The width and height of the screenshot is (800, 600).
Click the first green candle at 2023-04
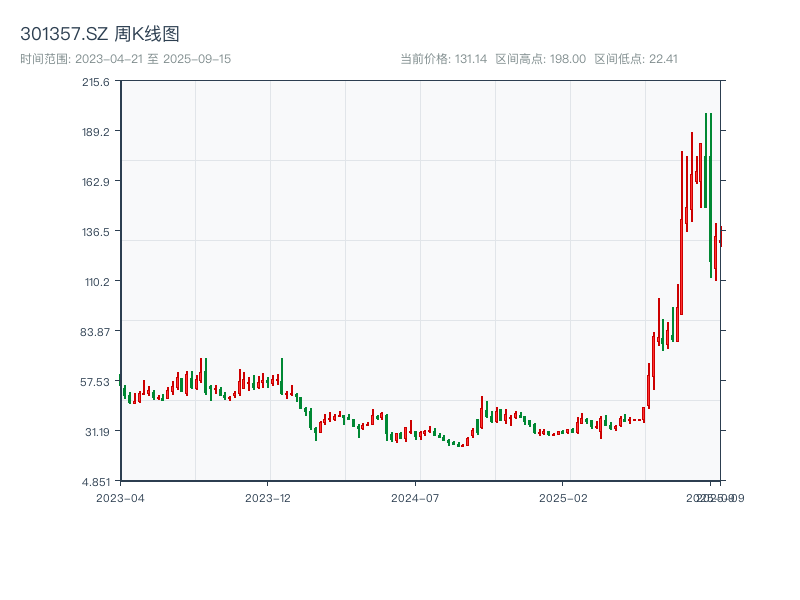120,380
